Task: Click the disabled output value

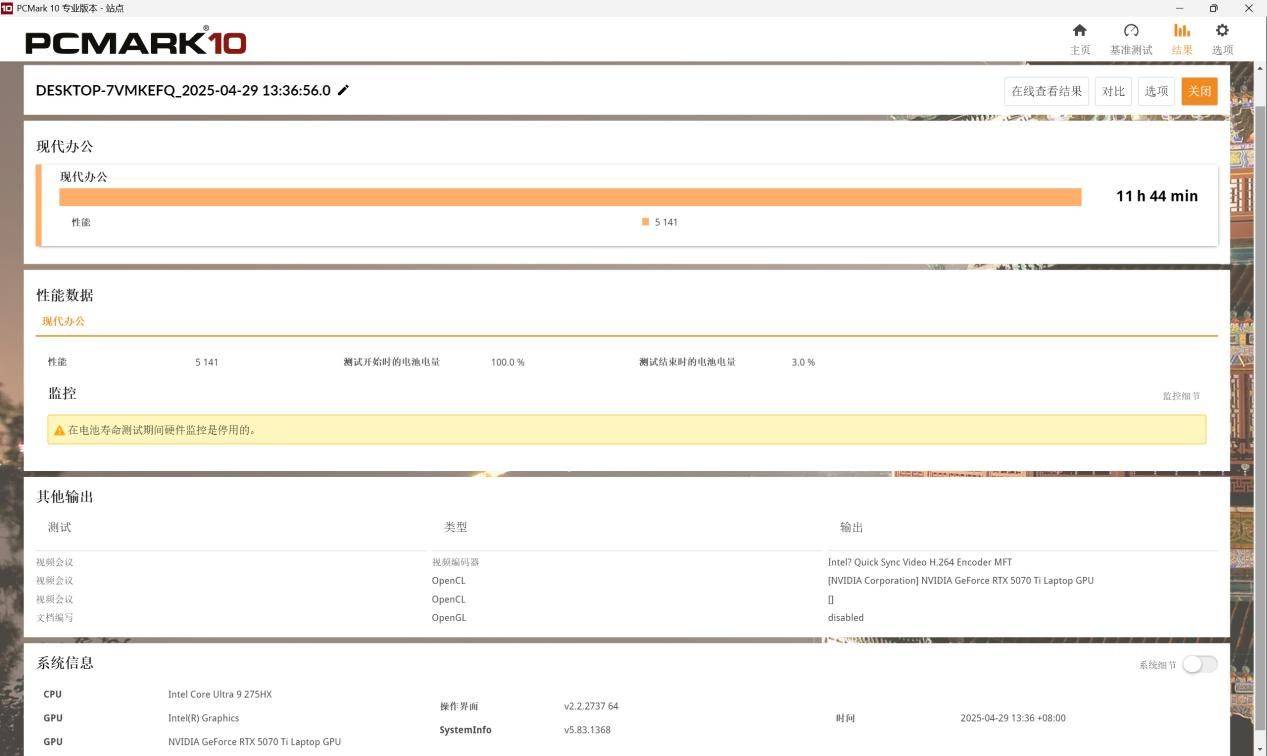Action: tap(846, 617)
